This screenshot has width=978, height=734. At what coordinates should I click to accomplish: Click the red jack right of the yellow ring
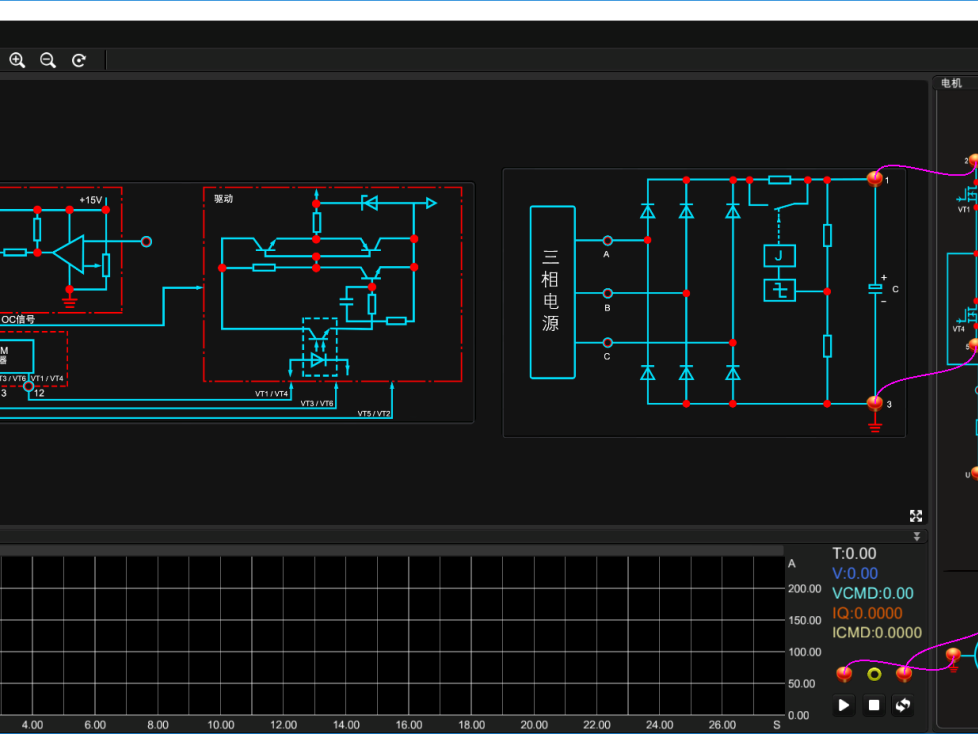point(904,673)
